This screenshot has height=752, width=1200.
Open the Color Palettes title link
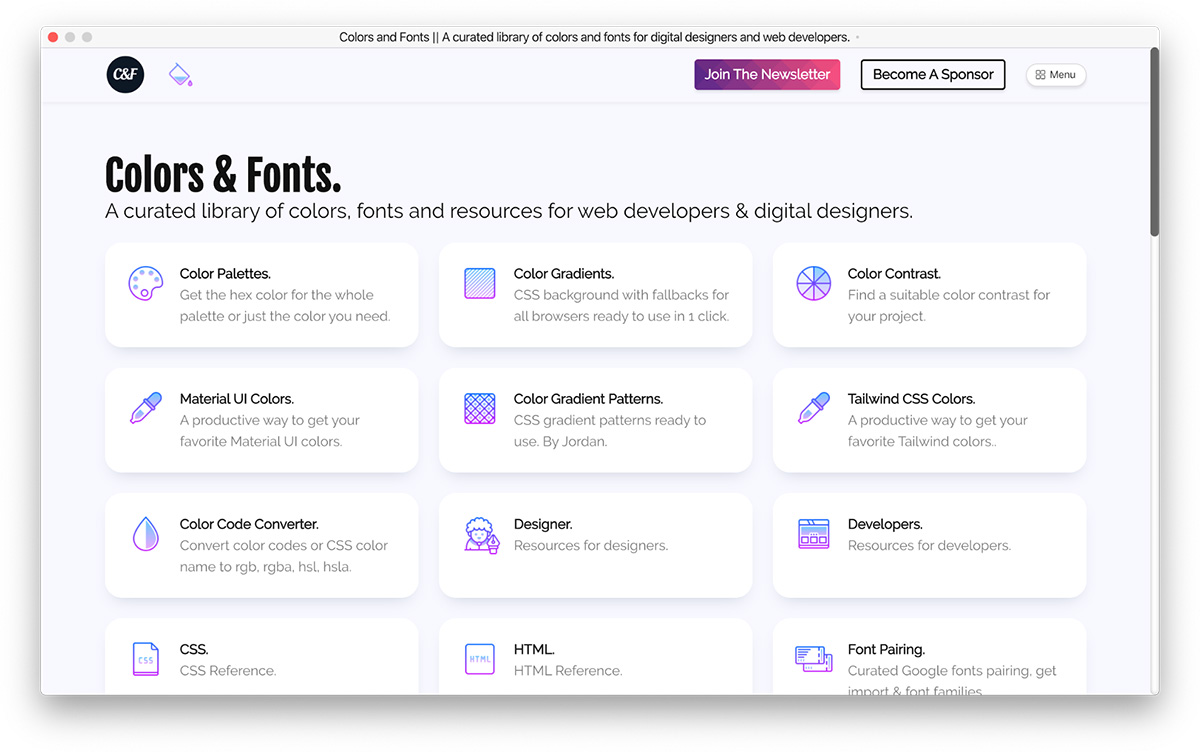[x=225, y=274]
